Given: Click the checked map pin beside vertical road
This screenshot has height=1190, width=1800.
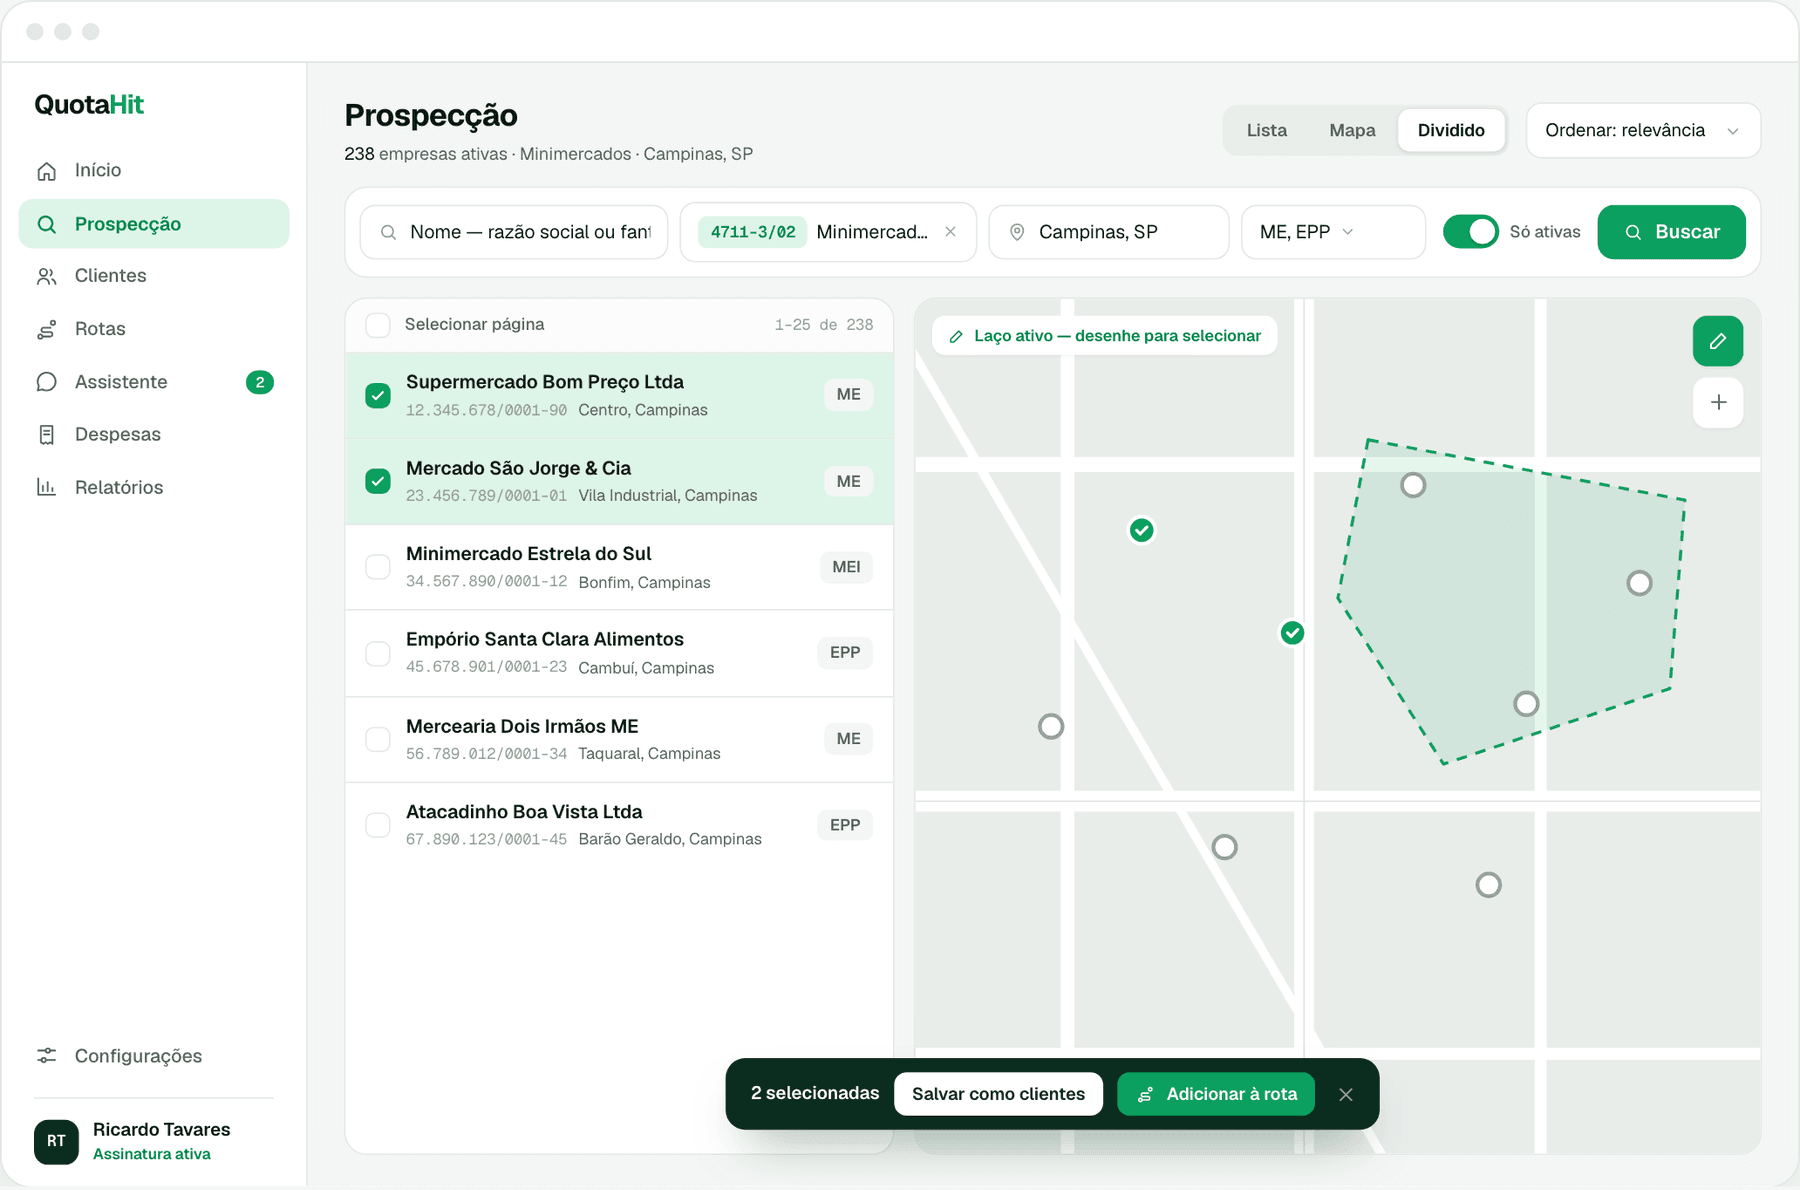Looking at the screenshot, I should pyautogui.click(x=1292, y=633).
